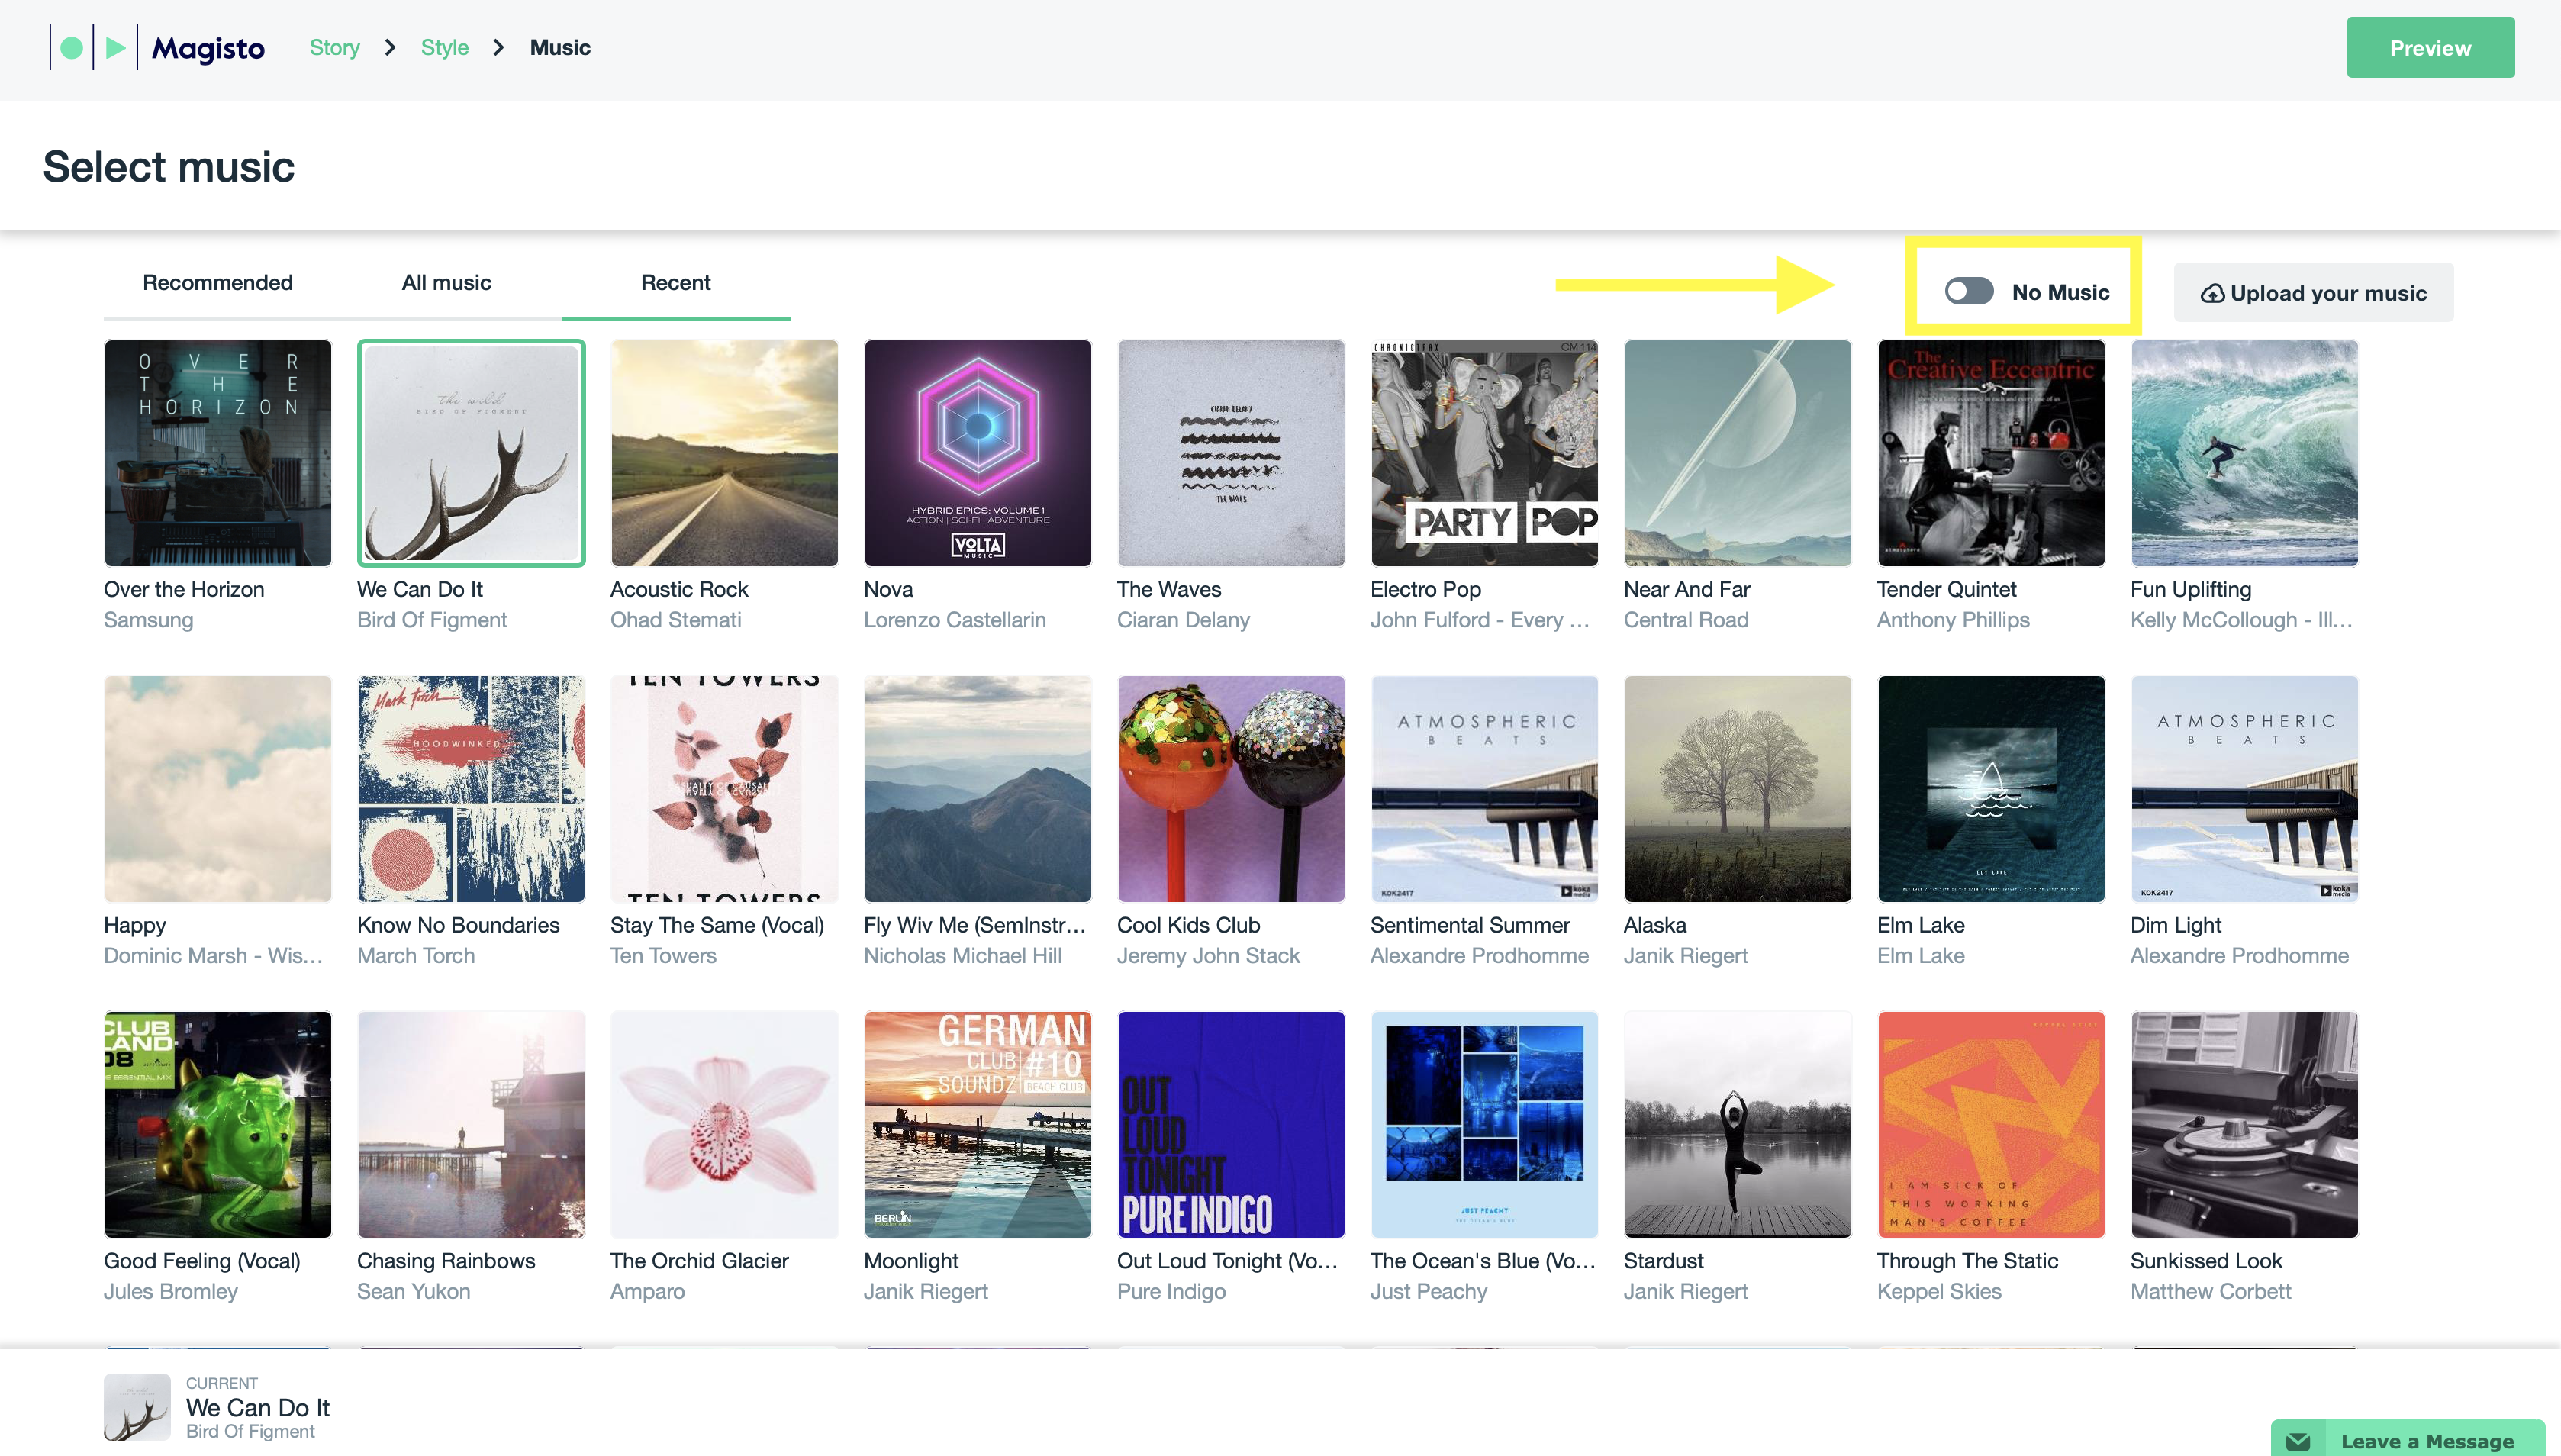This screenshot has width=2561, height=1456.
Task: Select Sunkissed Look turntable cover
Action: coord(2244,1125)
